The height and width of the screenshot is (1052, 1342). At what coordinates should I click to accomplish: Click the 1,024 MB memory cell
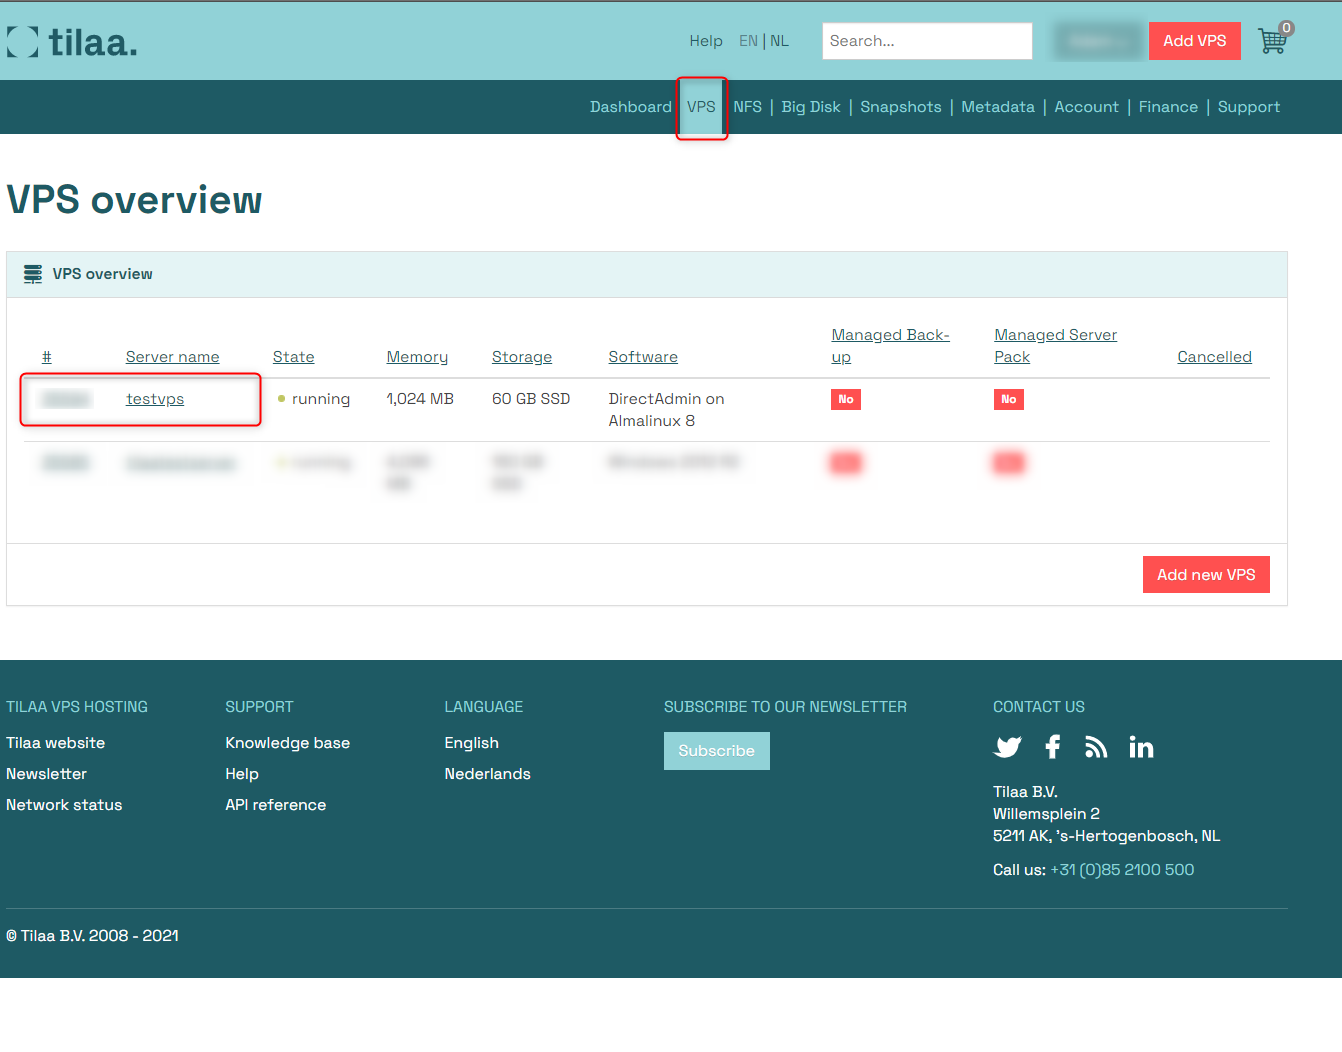coord(420,399)
